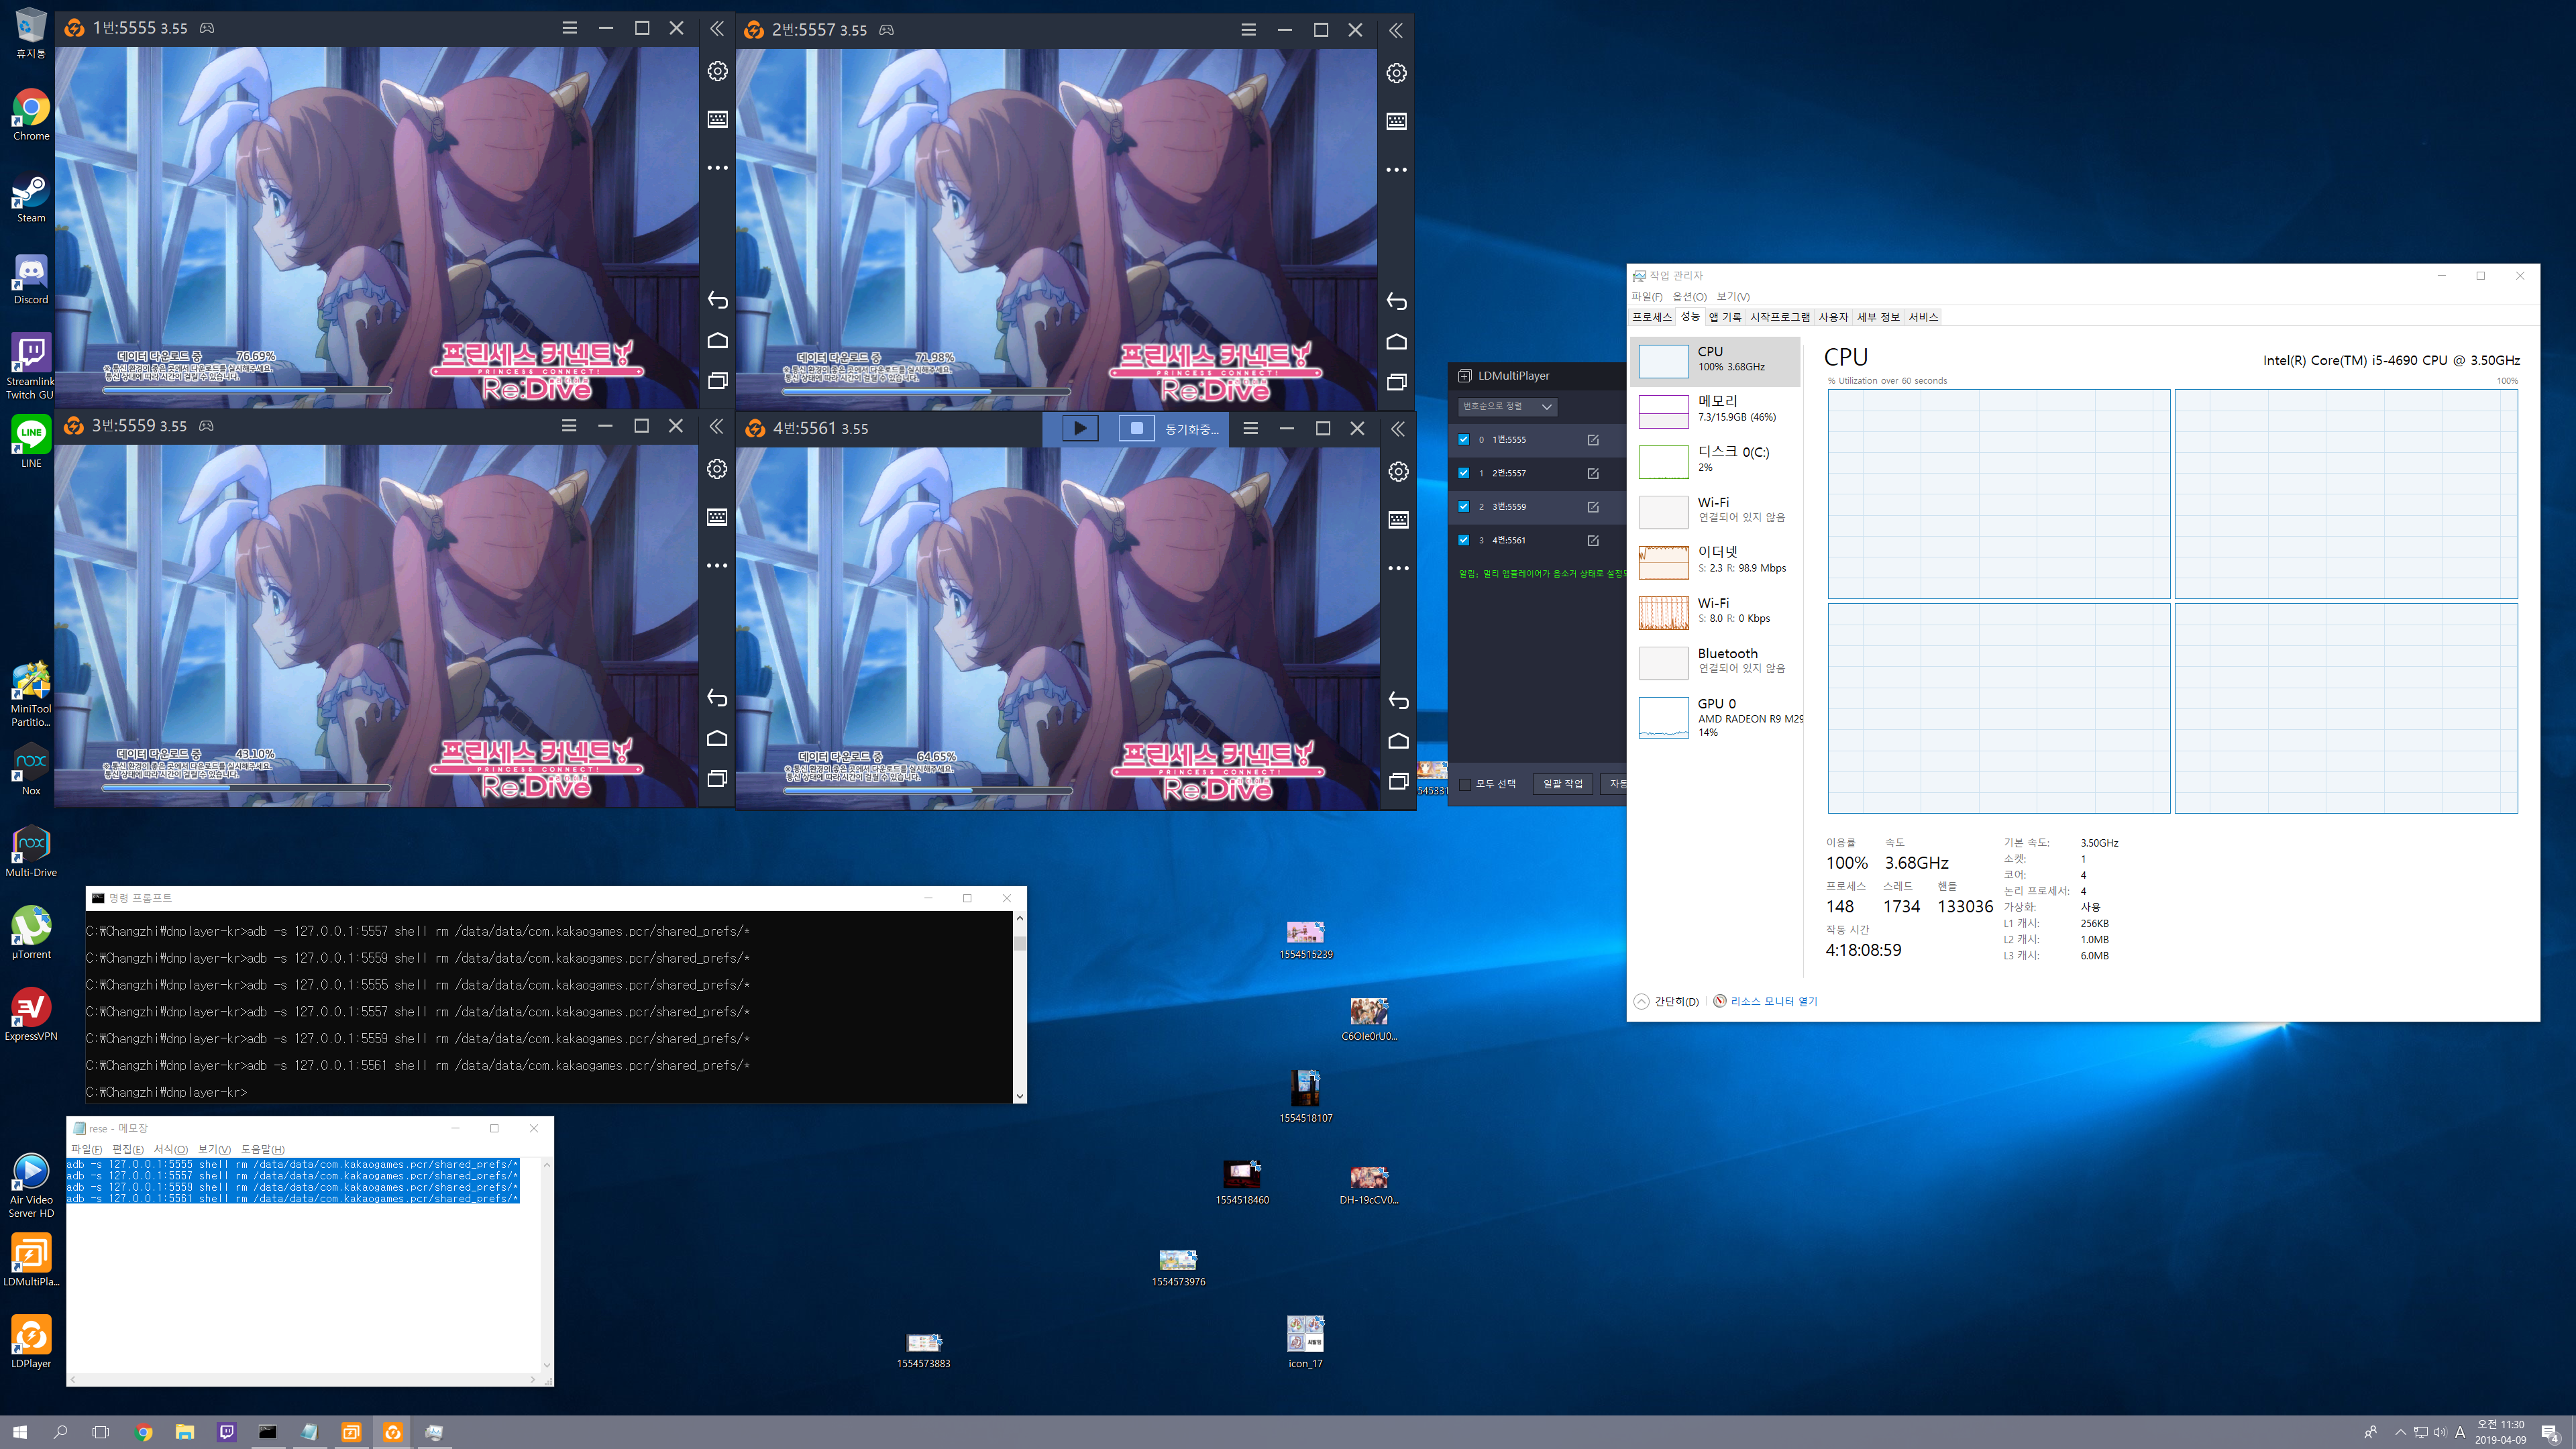Open 옵션(O) menu in Task Manager
Viewport: 2576px width, 1449px height.
pos(1689,296)
